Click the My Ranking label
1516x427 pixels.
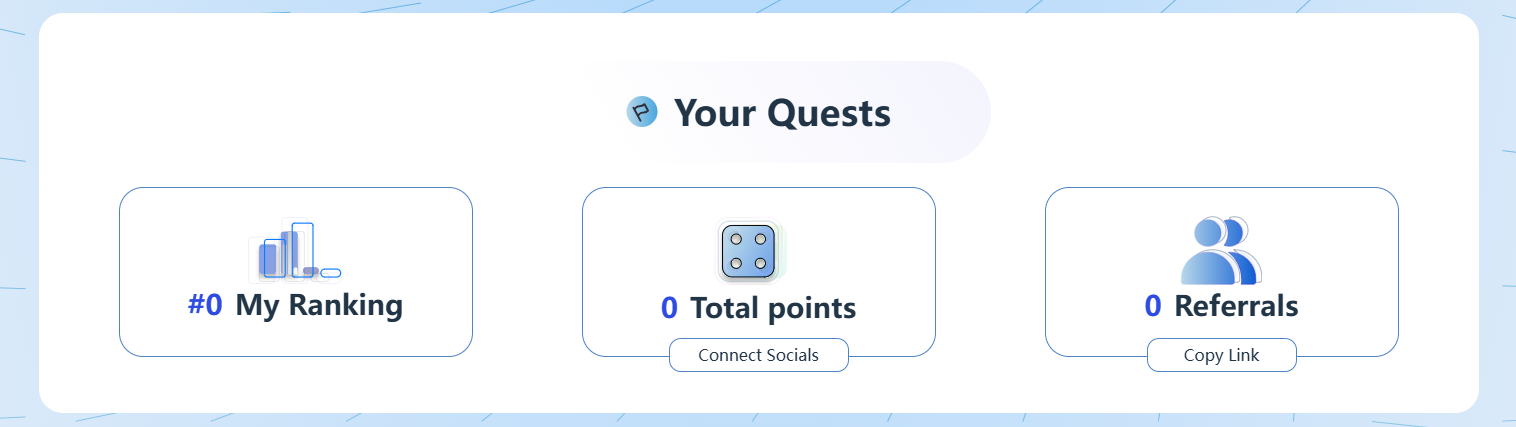click(319, 306)
